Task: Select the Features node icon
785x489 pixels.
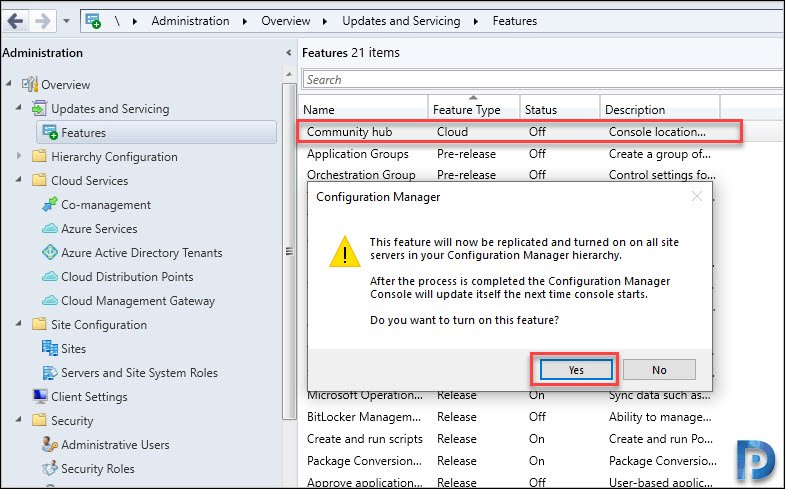Action: pyautogui.click(x=50, y=132)
